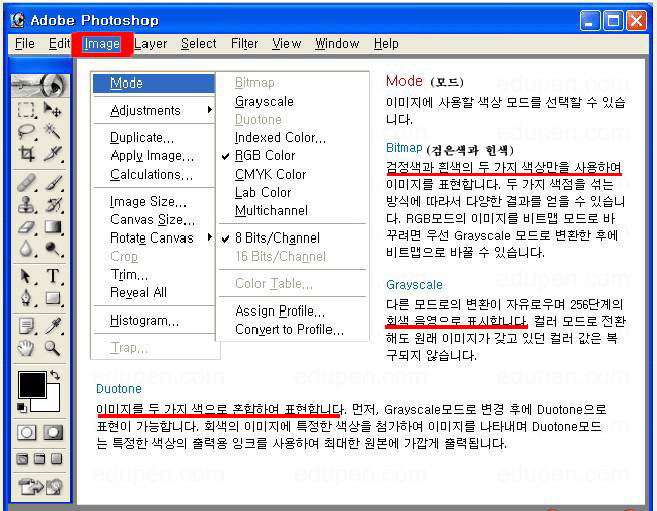Viewport: 657px width, 511px height.
Task: Select the Hand tool
Action: point(26,348)
